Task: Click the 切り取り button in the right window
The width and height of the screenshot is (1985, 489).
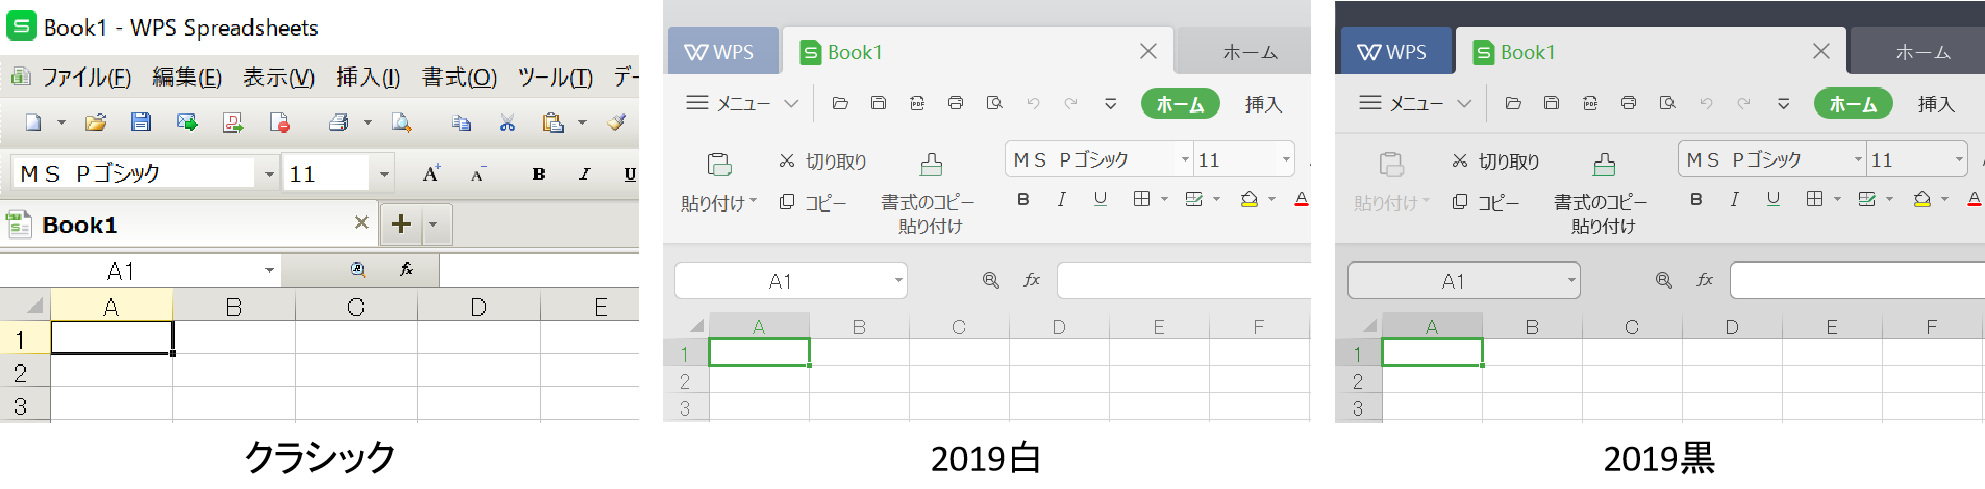Action: point(1496,161)
